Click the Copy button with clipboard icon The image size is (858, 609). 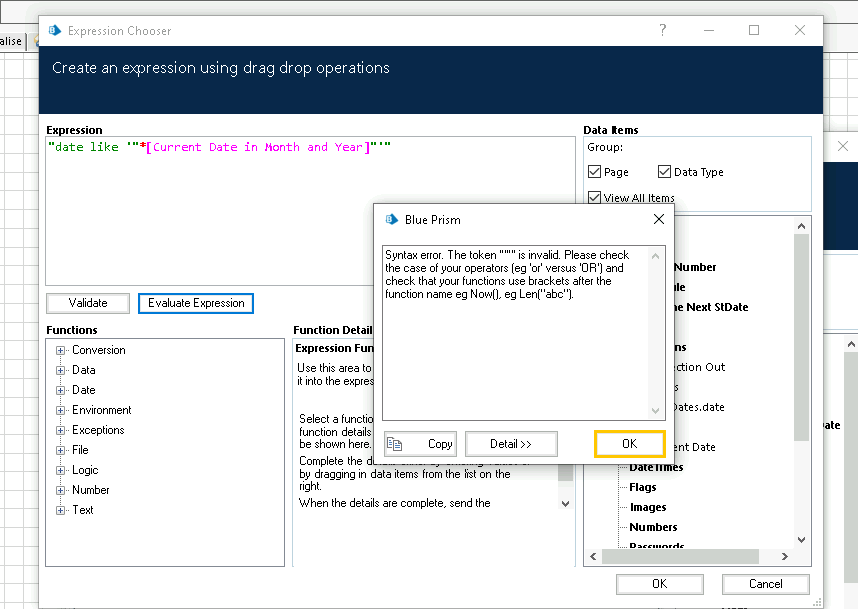point(421,444)
